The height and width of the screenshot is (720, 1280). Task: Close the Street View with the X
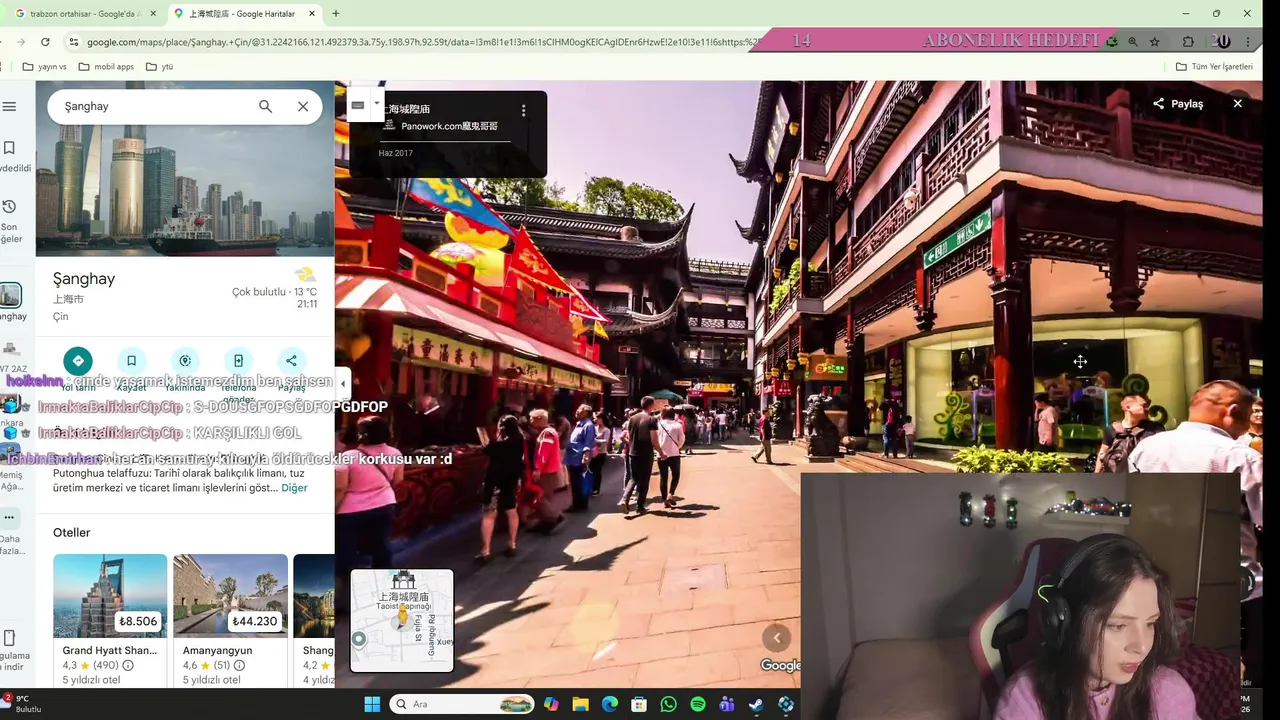1237,103
